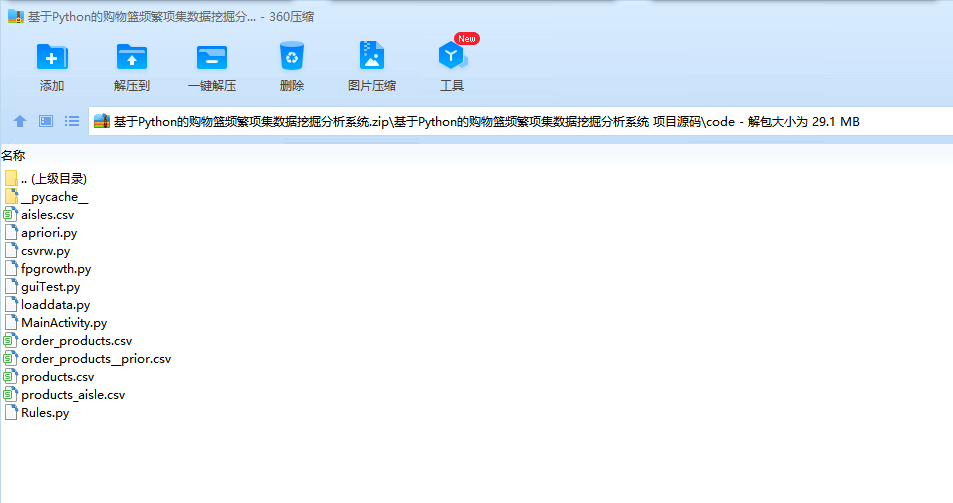Screen dimensions: 953x503
Task: Select the 'loaddata.py' file name
Action: 55,305
